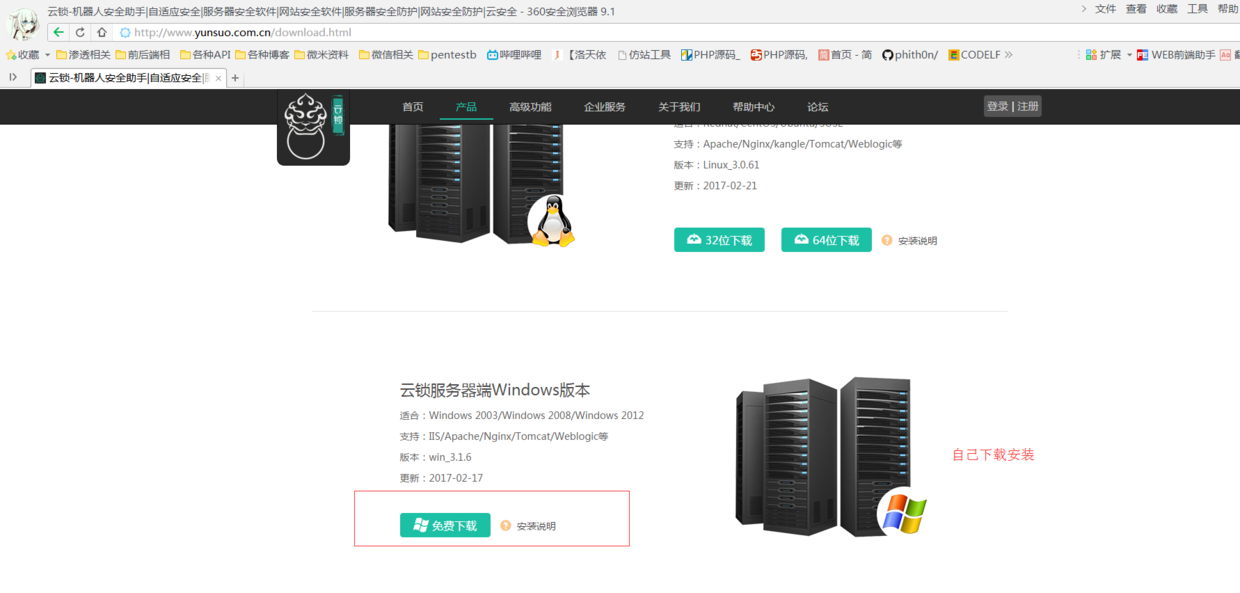
Task: Open 关于我们 in site navigation
Action: 679,106
